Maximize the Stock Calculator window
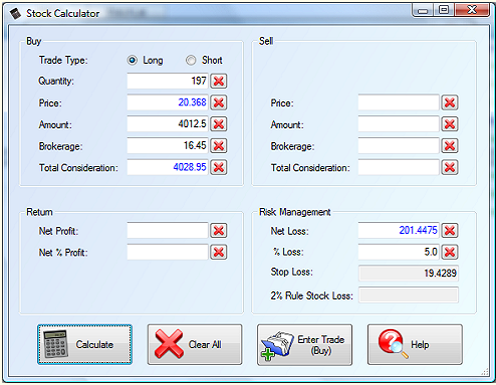Viewport: 496px width, 385px height. [x=444, y=10]
